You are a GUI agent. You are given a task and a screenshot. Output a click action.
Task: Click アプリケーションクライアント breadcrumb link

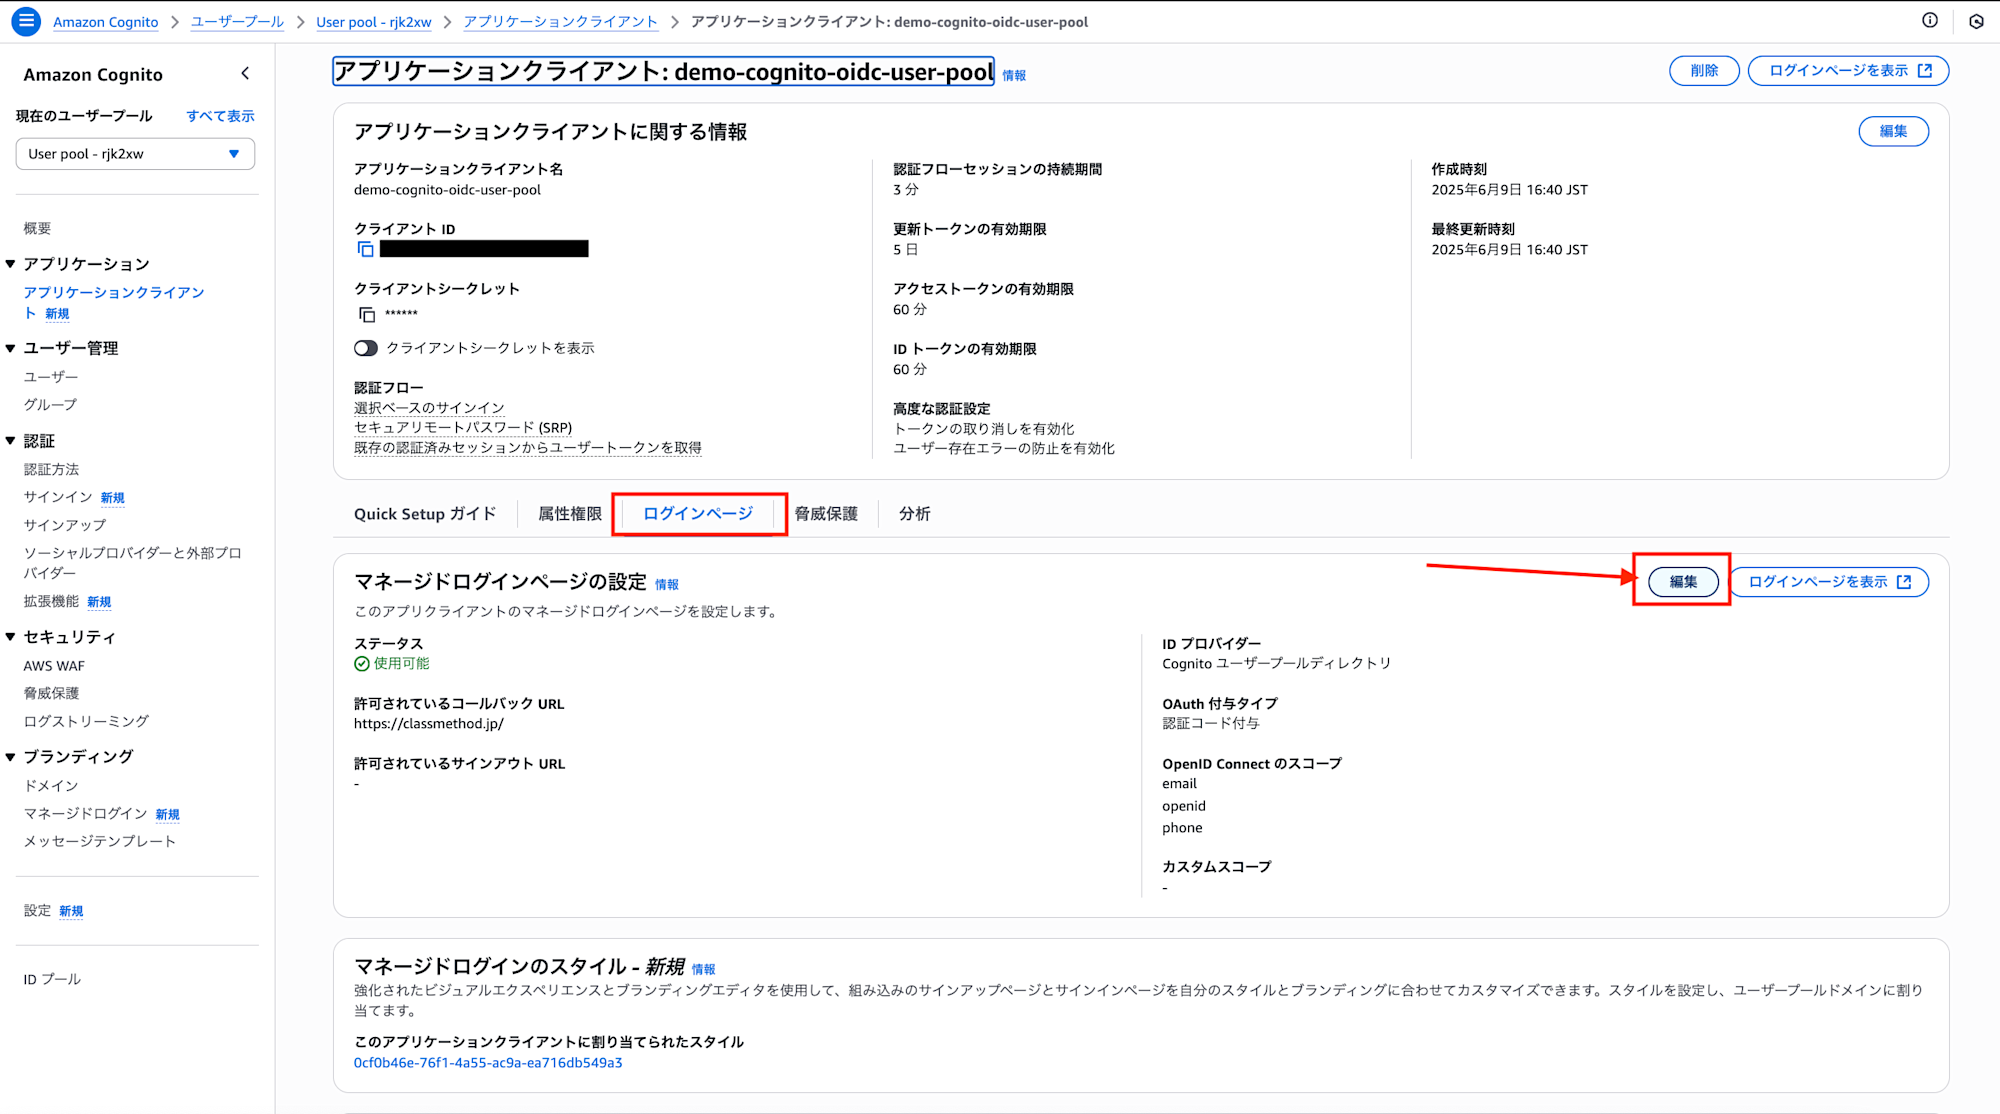(x=560, y=22)
